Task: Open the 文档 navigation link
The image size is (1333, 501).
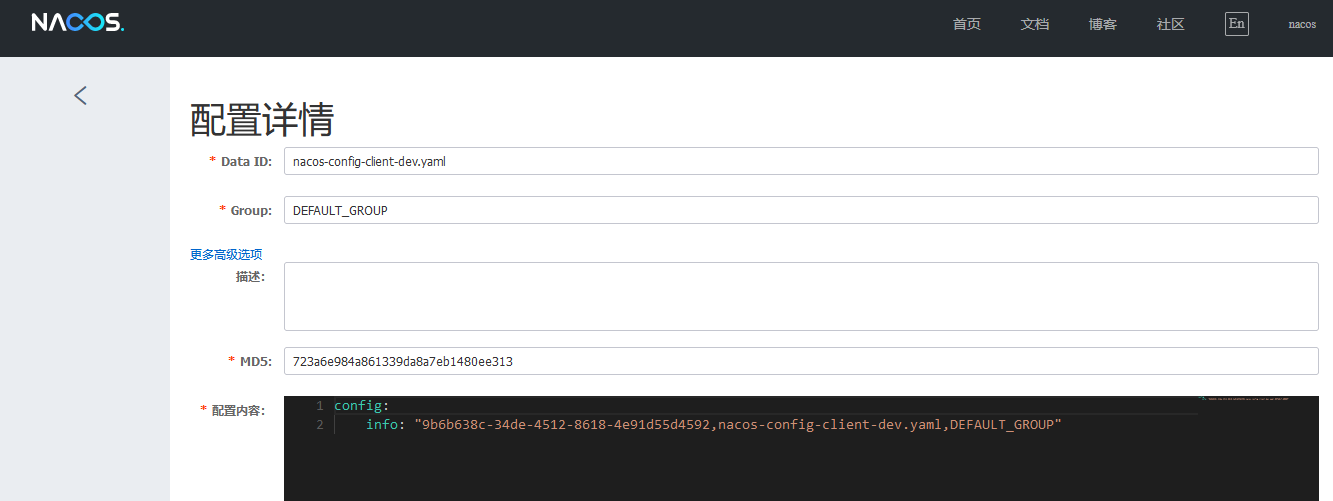Action: (1035, 24)
